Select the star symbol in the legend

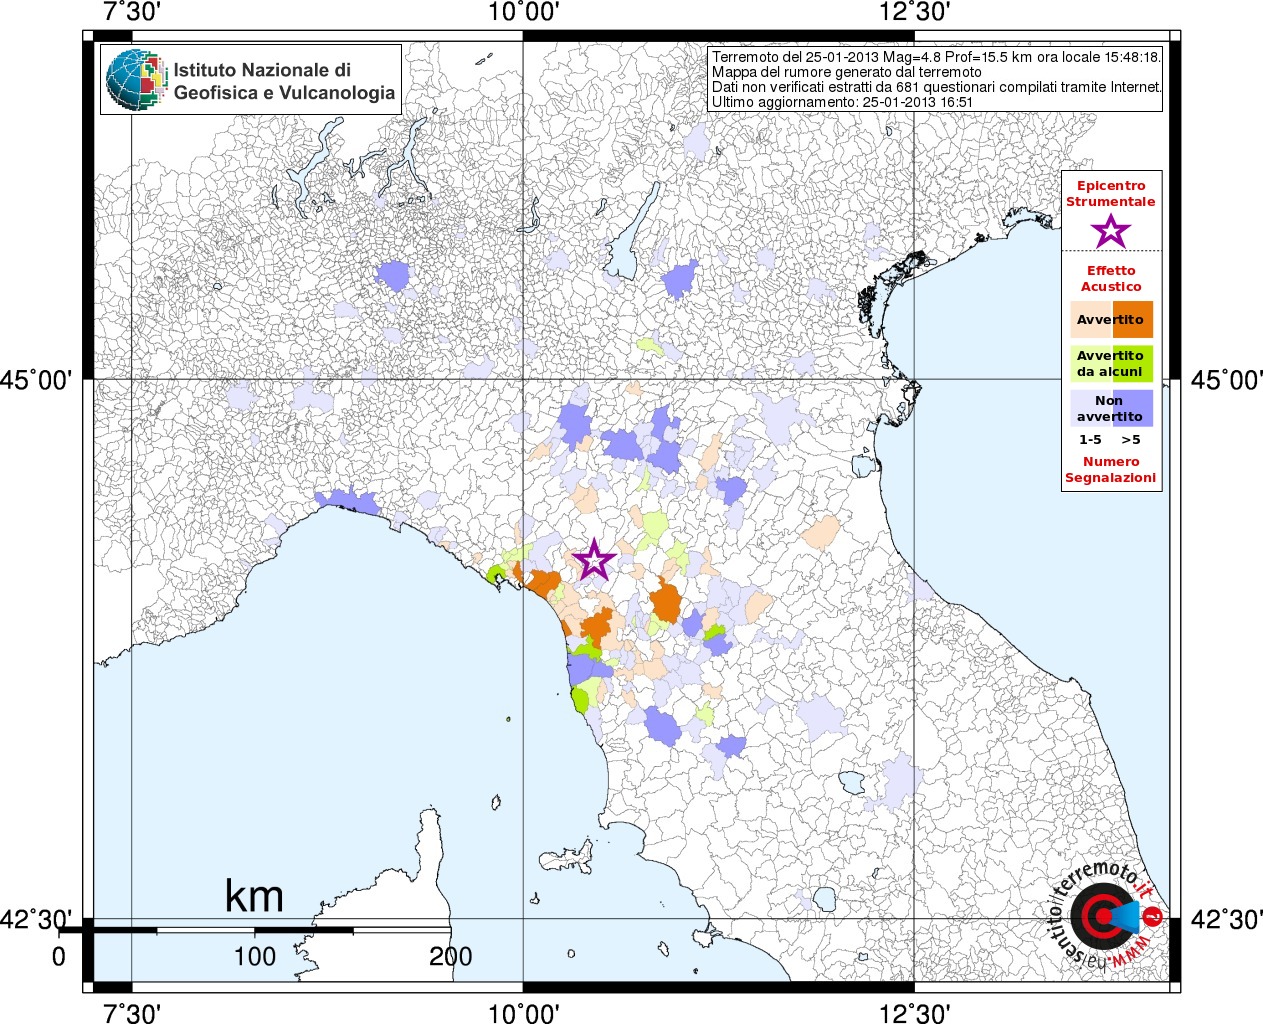(x=1111, y=231)
